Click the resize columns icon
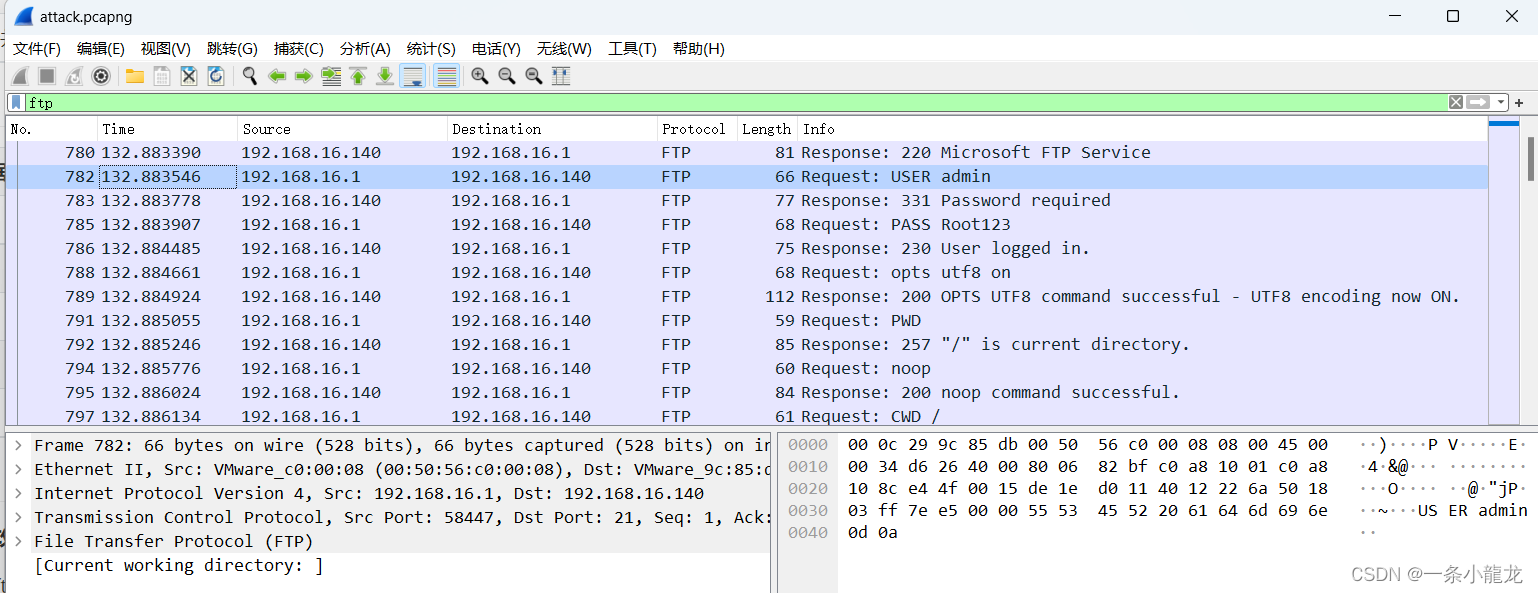 561,76
